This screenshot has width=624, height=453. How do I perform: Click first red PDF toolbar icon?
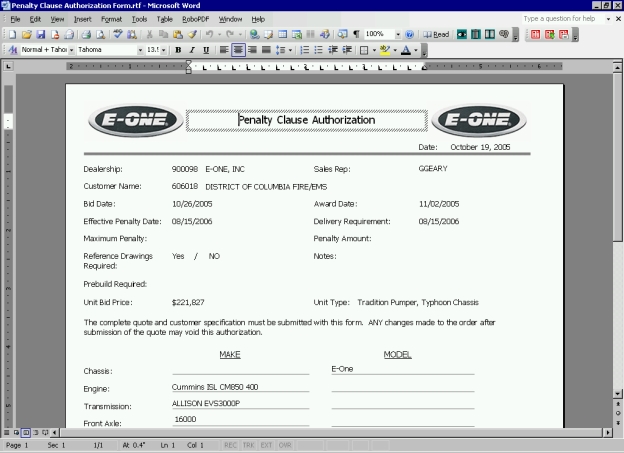coord(535,35)
